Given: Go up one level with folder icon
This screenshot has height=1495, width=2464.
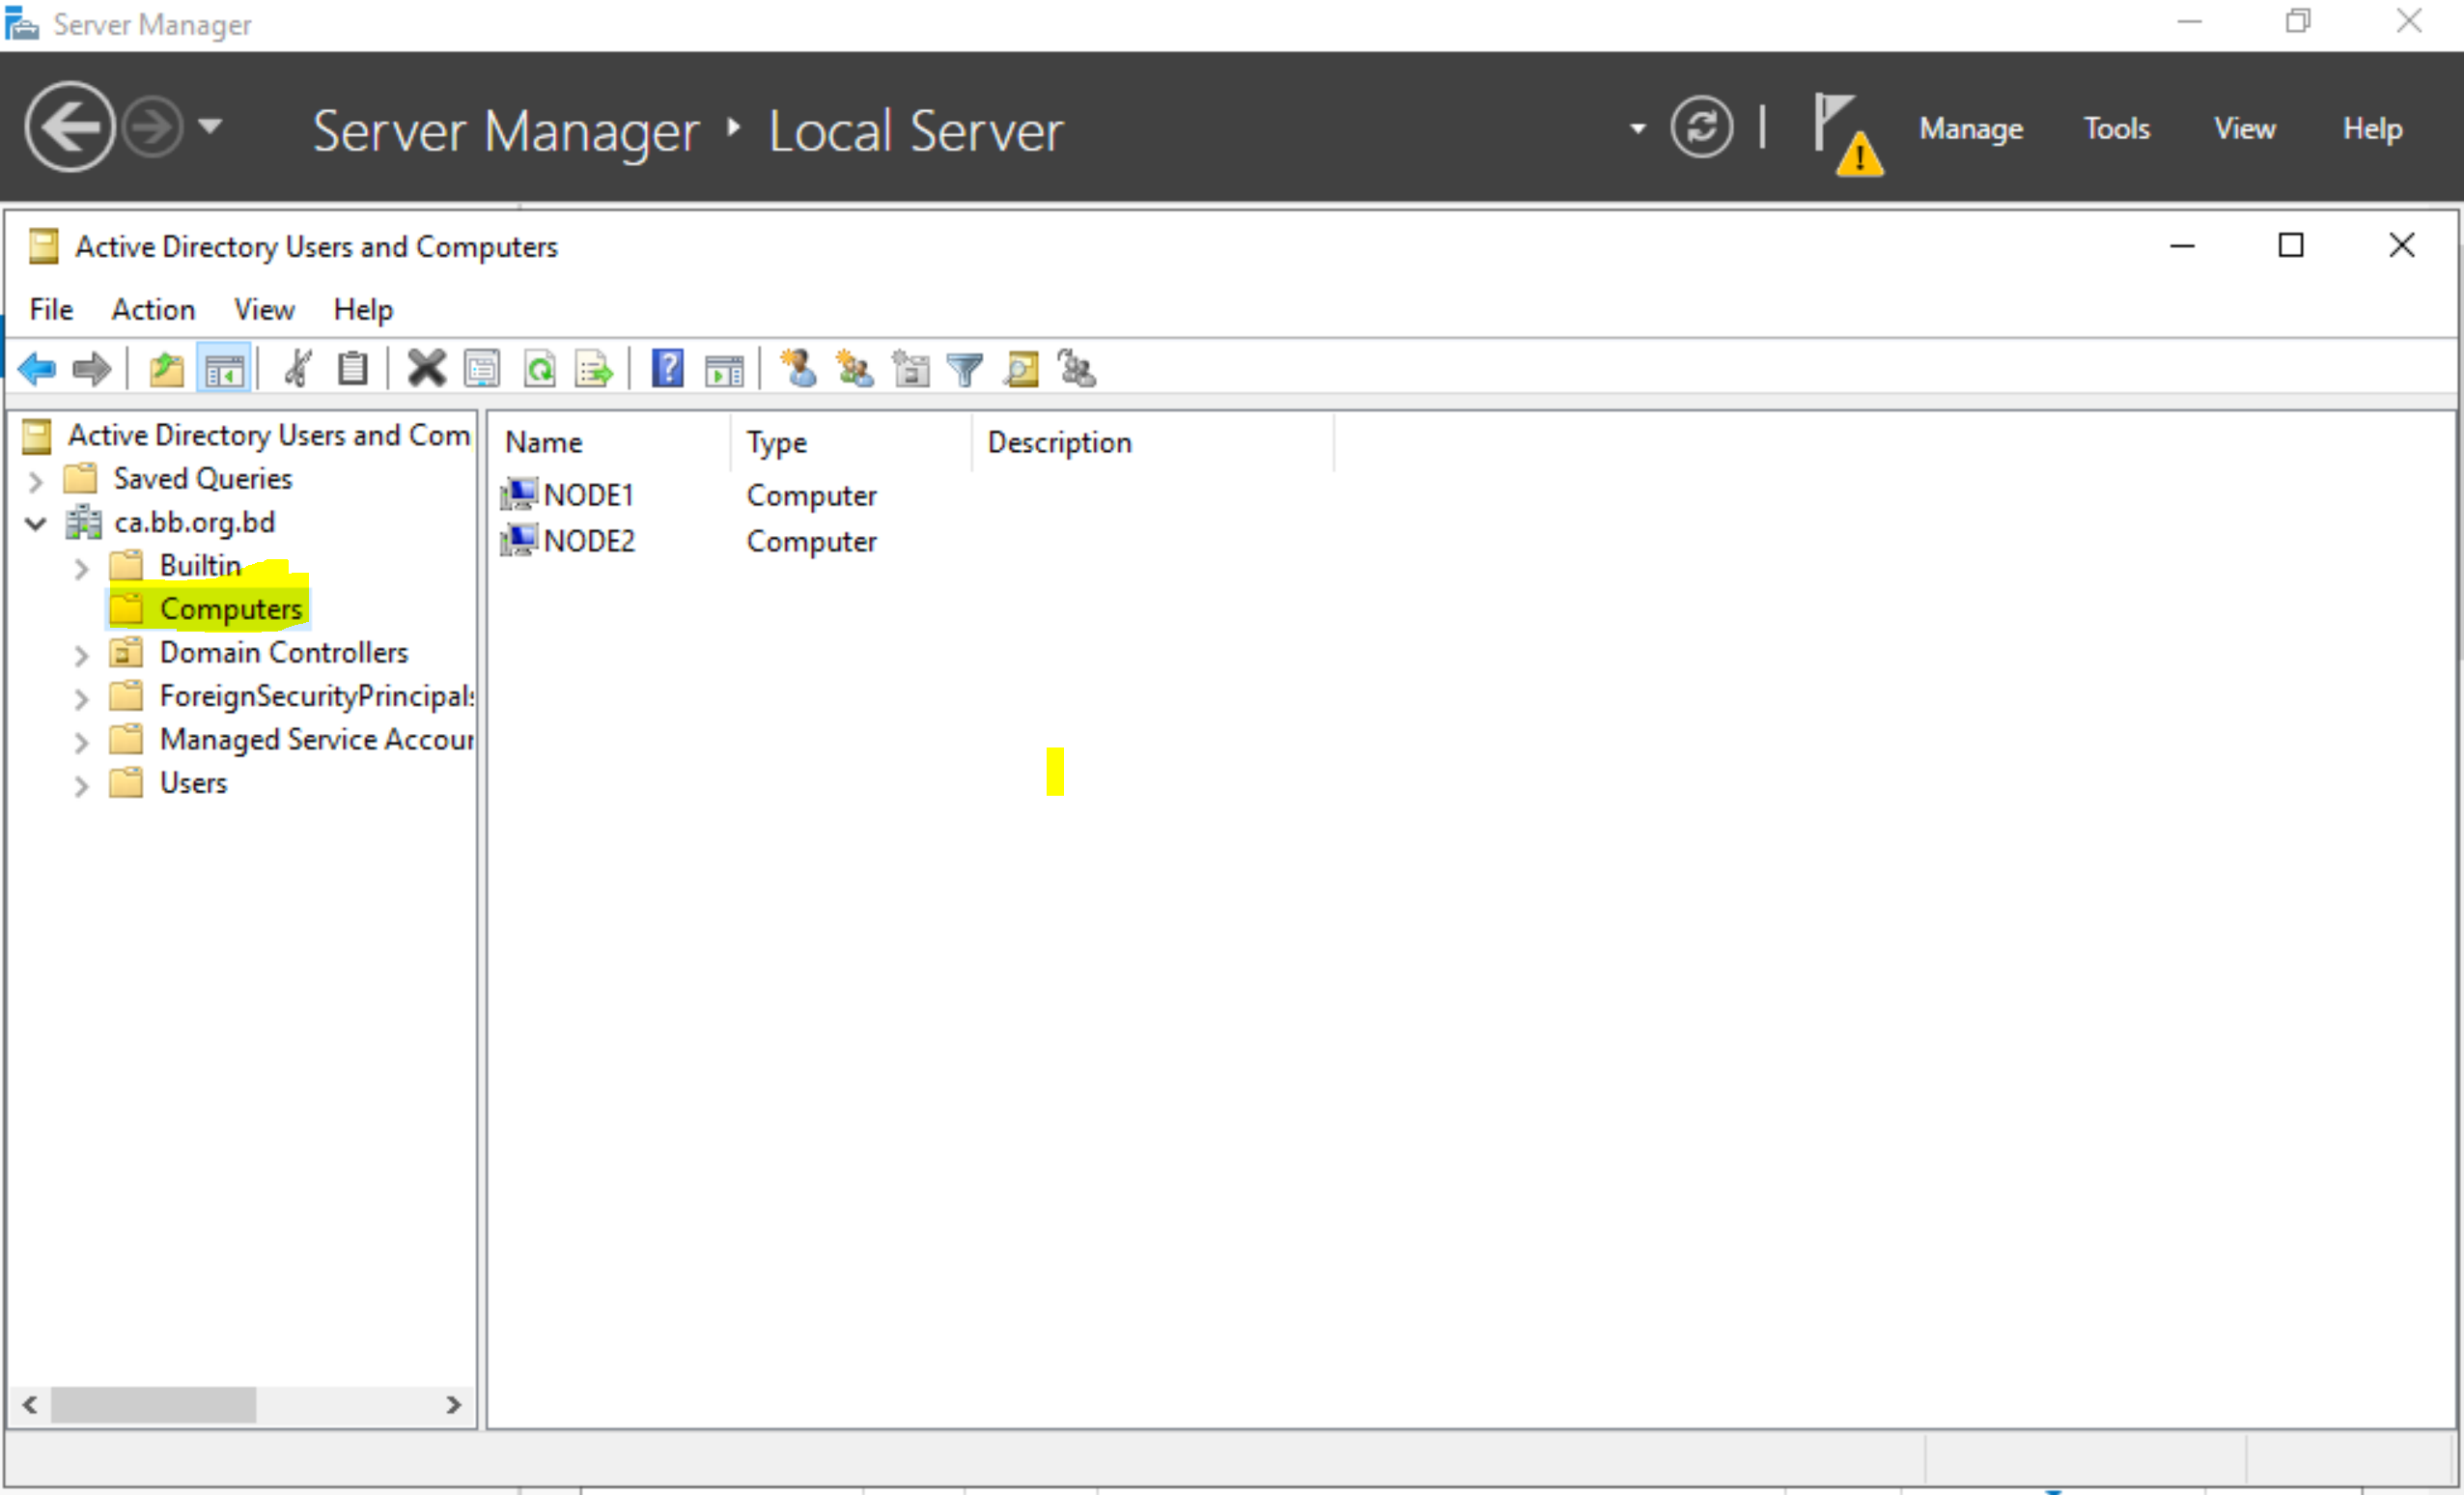Looking at the screenshot, I should 167,370.
